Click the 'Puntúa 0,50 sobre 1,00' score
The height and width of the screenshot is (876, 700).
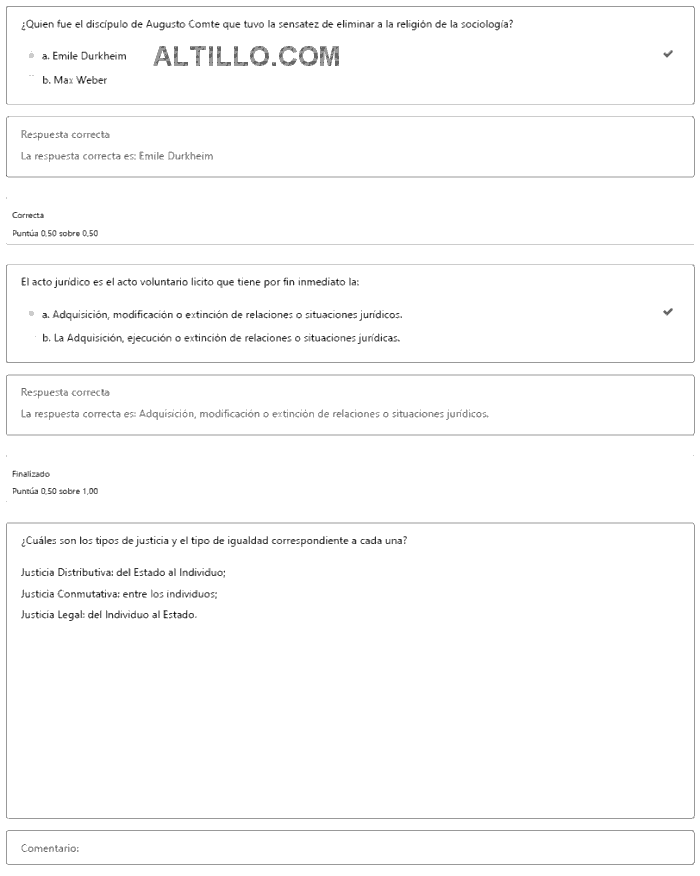[55, 491]
